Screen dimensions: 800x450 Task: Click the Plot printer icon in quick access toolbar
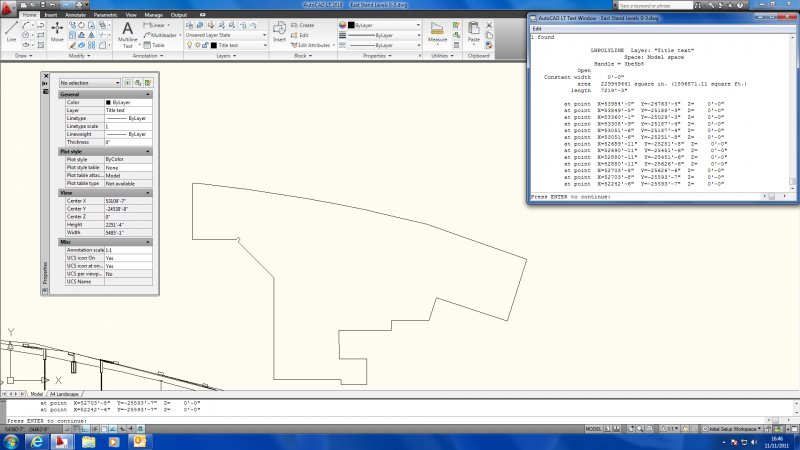[79, 5]
